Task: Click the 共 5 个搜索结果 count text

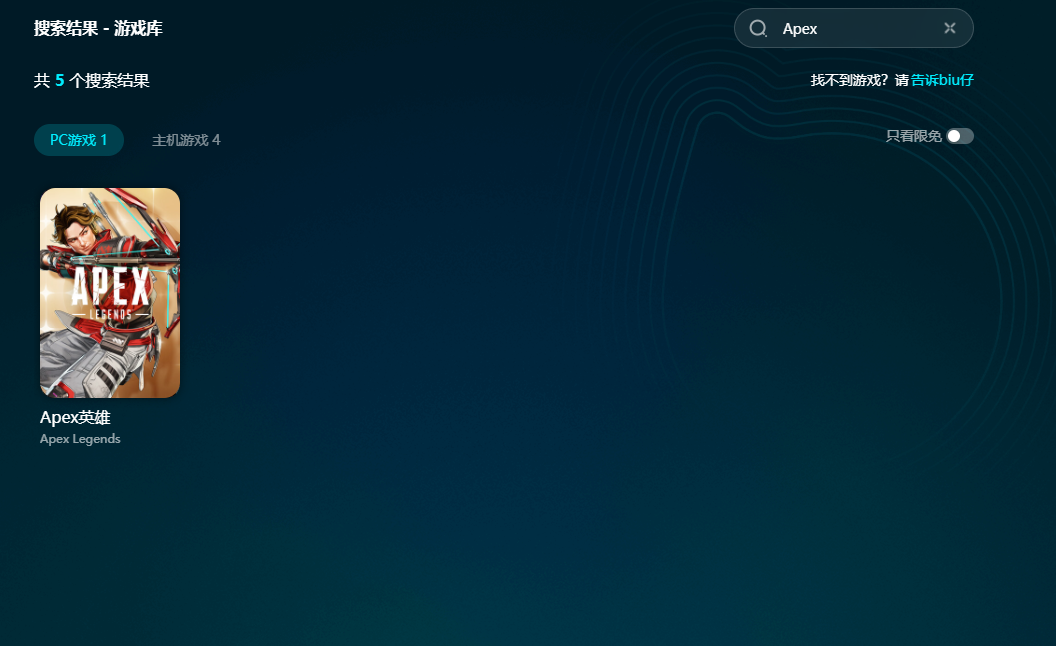Action: (92, 81)
